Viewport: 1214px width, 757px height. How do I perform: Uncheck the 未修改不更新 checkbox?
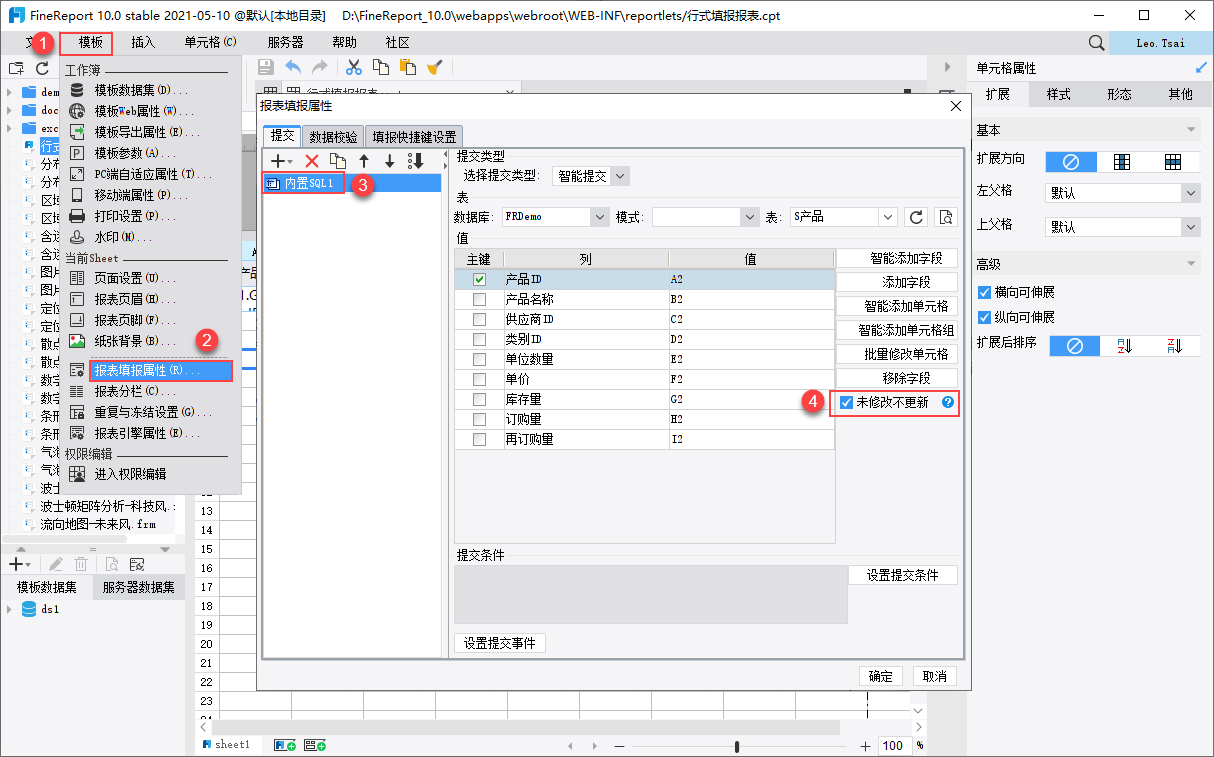847,403
